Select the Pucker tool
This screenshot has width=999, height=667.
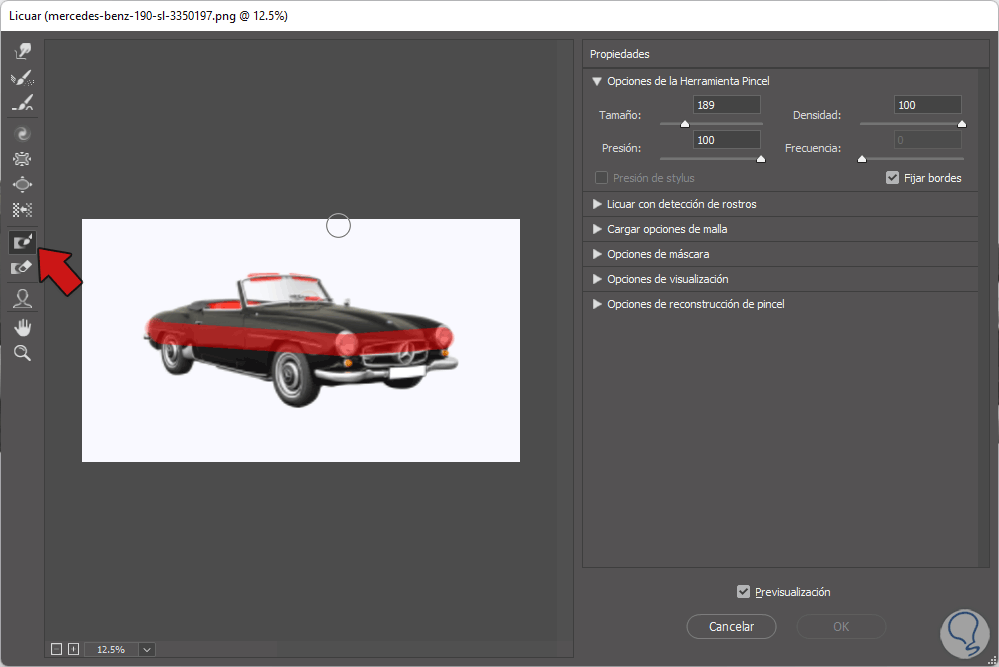[22, 159]
